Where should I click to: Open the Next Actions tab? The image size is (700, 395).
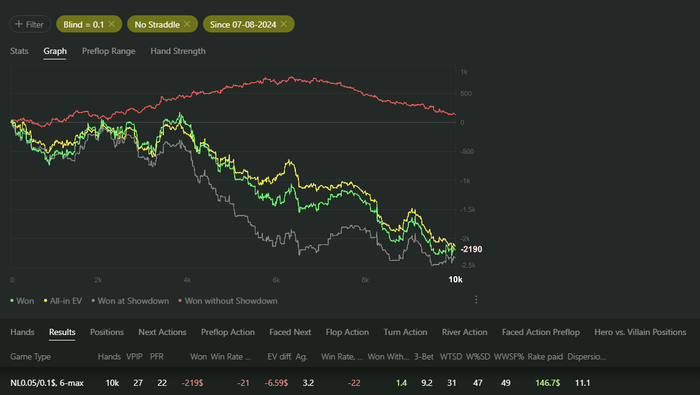[x=162, y=332]
